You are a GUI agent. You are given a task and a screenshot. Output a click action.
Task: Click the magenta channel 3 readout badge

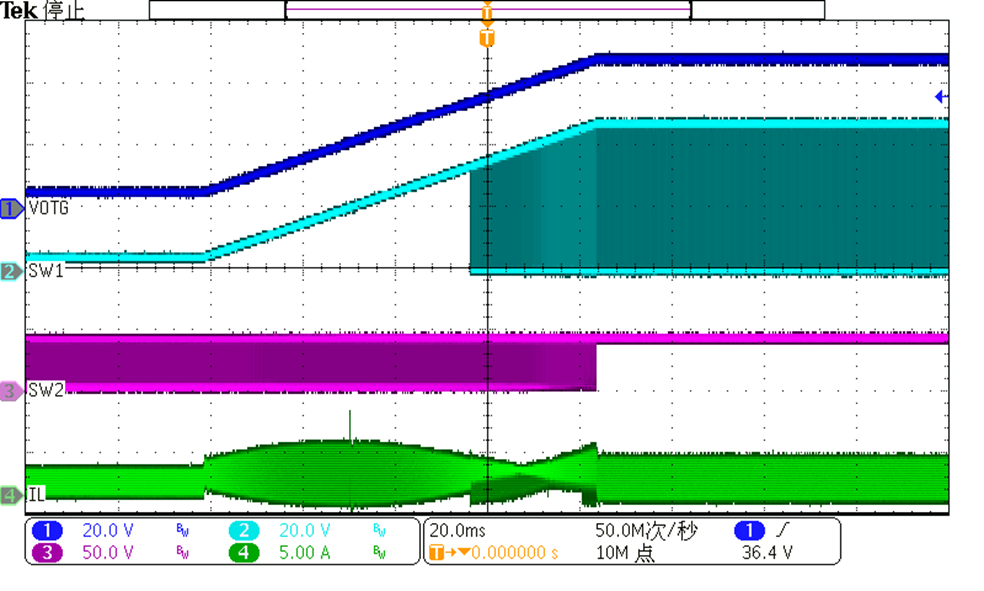[x=48, y=552]
